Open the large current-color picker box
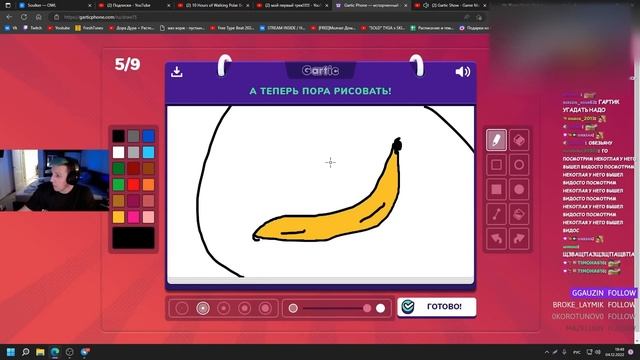This screenshot has height=360, width=640. 133,238
